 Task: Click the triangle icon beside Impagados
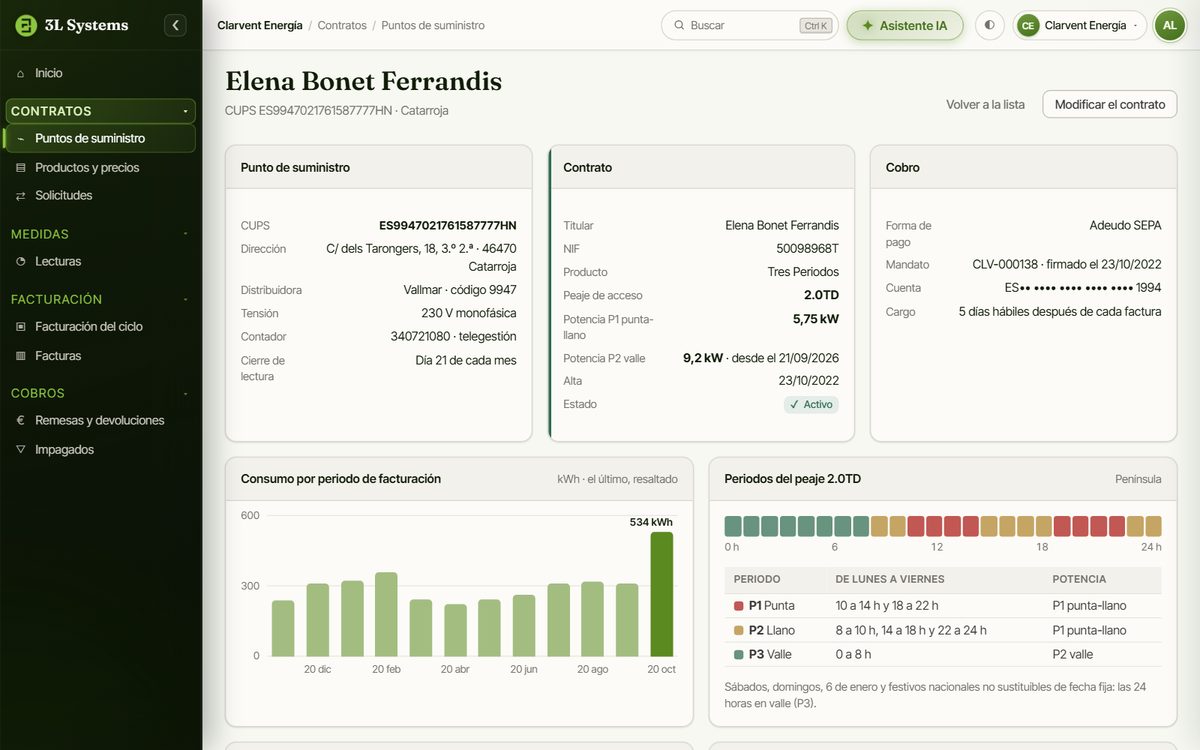pos(21,450)
